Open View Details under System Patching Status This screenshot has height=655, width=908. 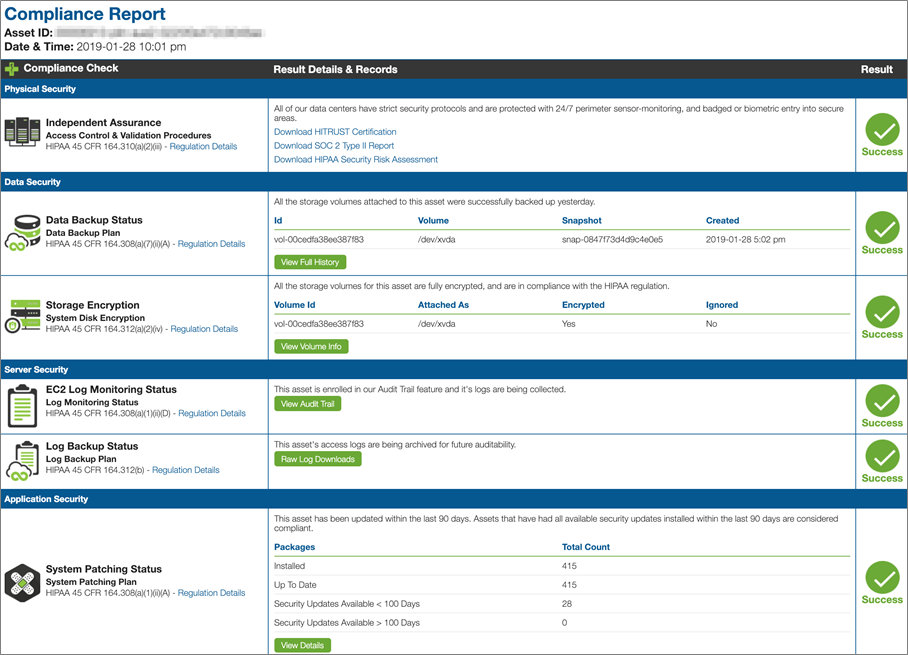coord(302,645)
